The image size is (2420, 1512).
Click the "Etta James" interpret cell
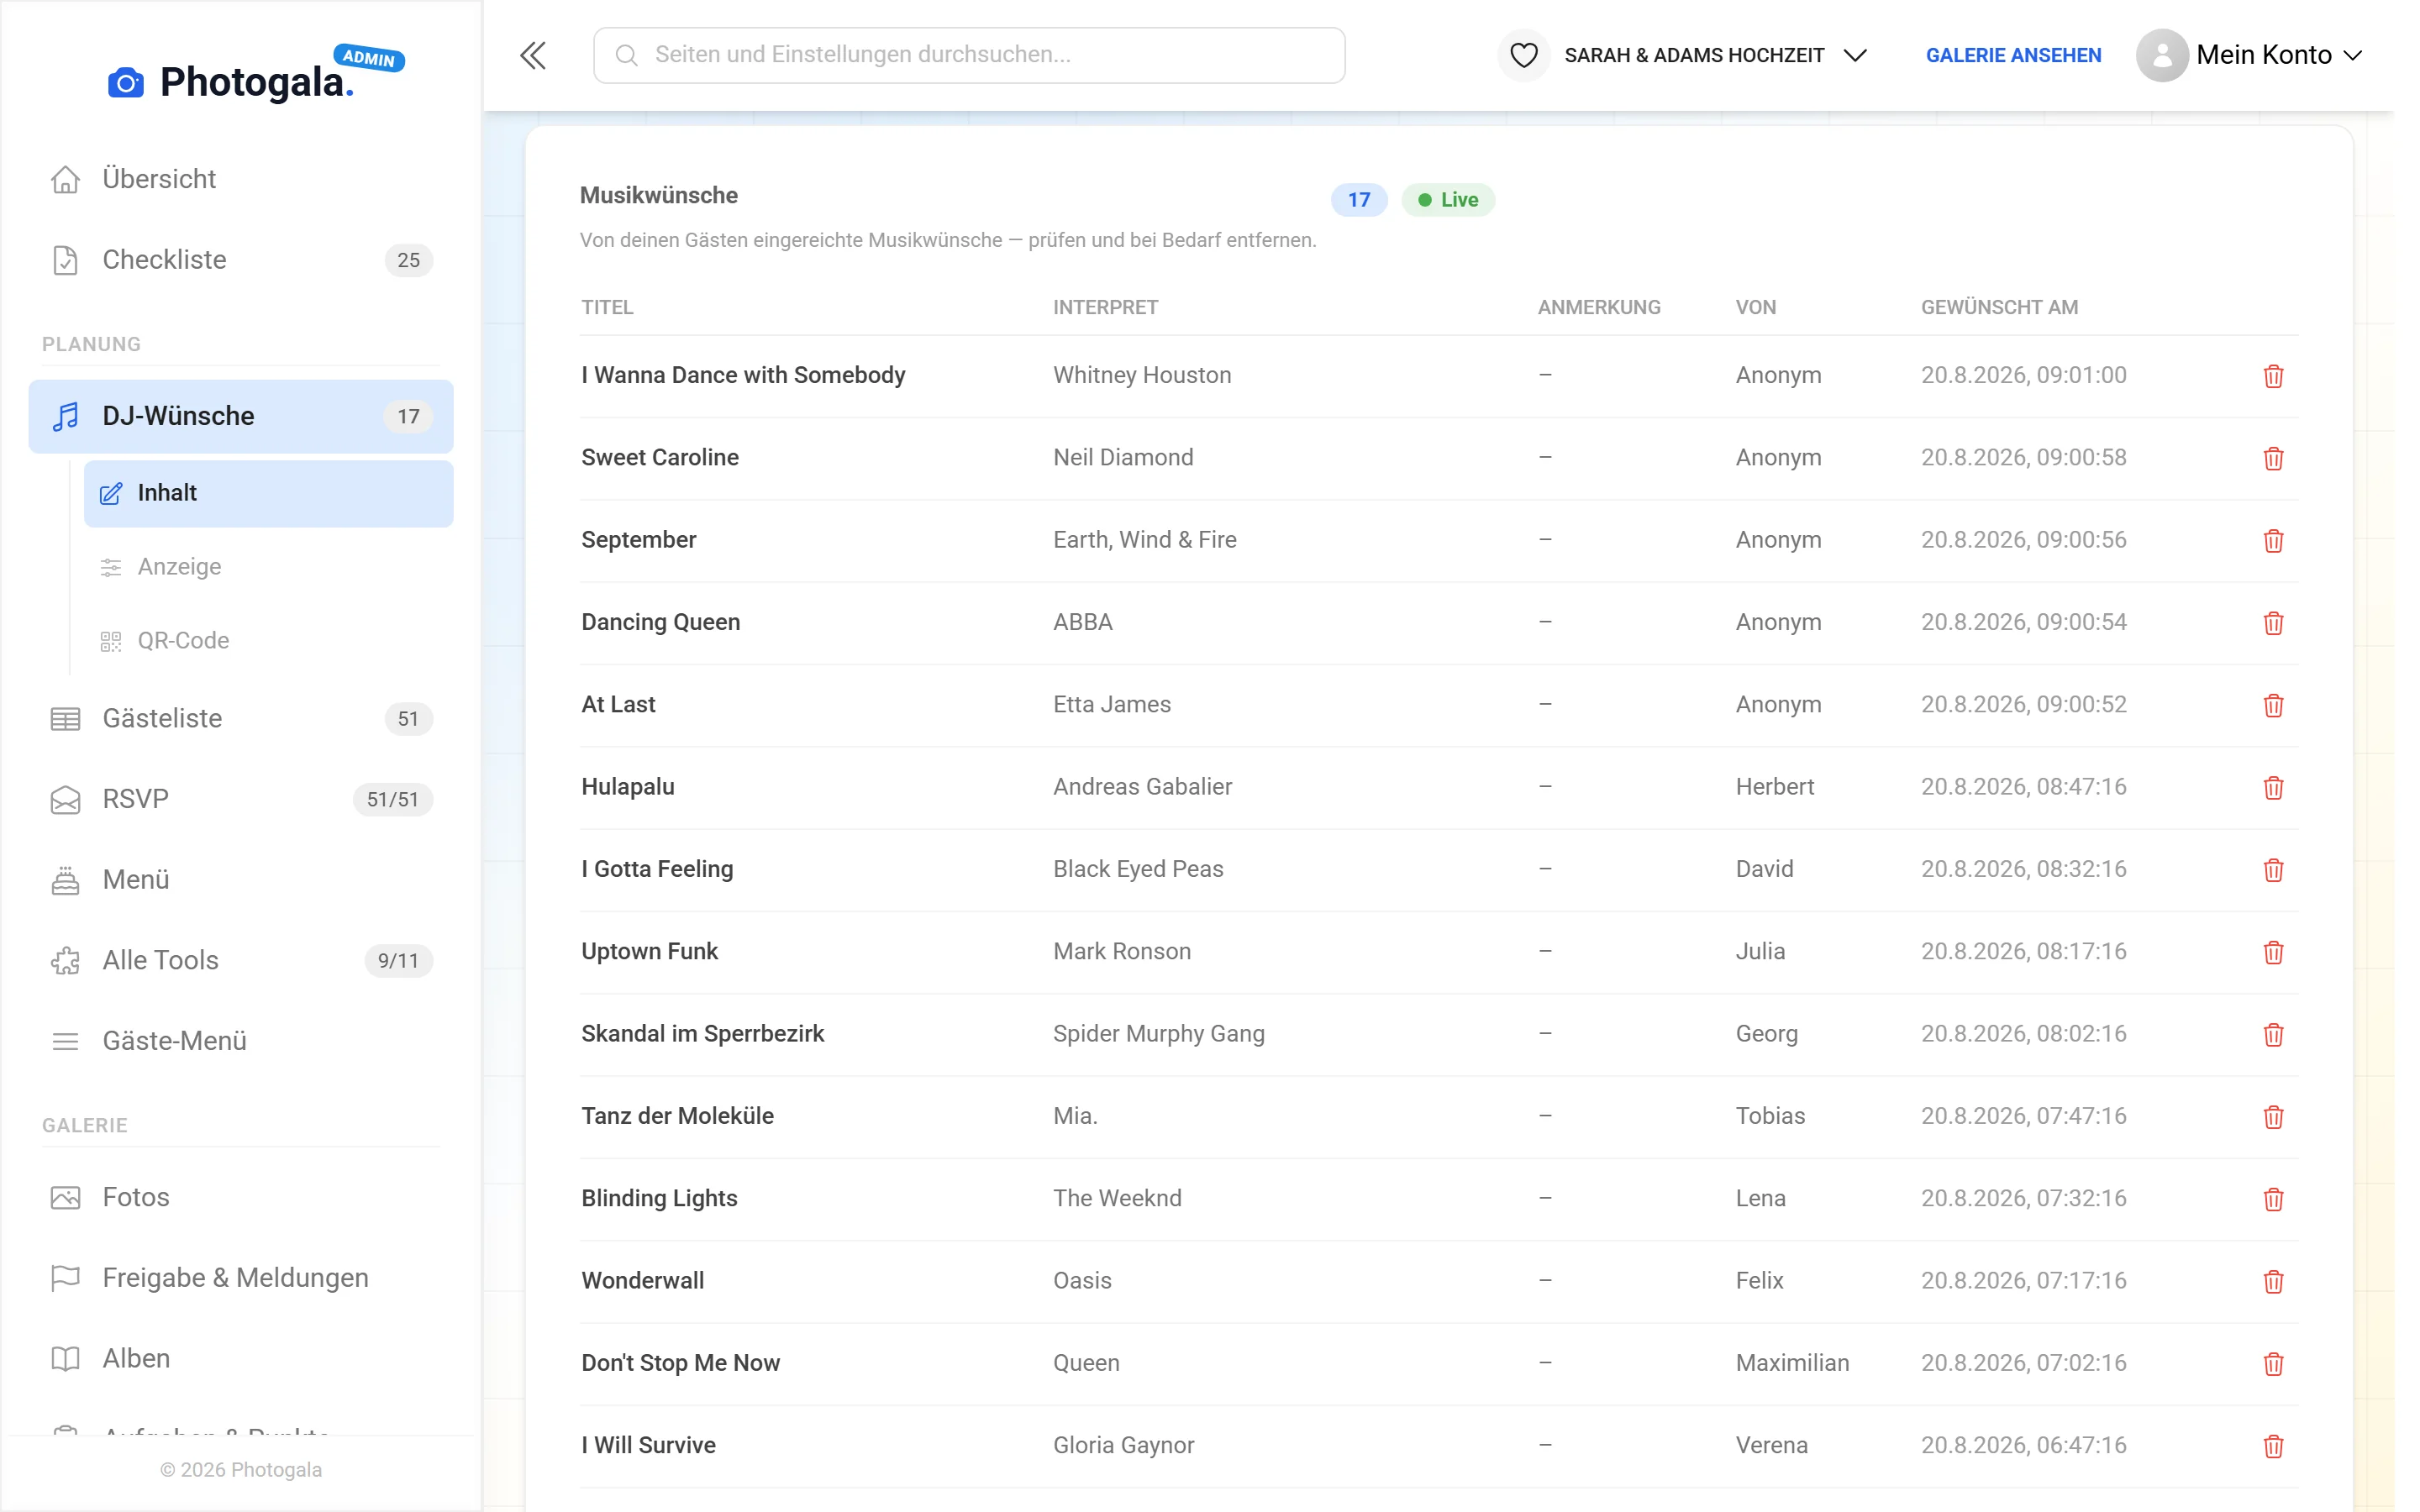1111,704
